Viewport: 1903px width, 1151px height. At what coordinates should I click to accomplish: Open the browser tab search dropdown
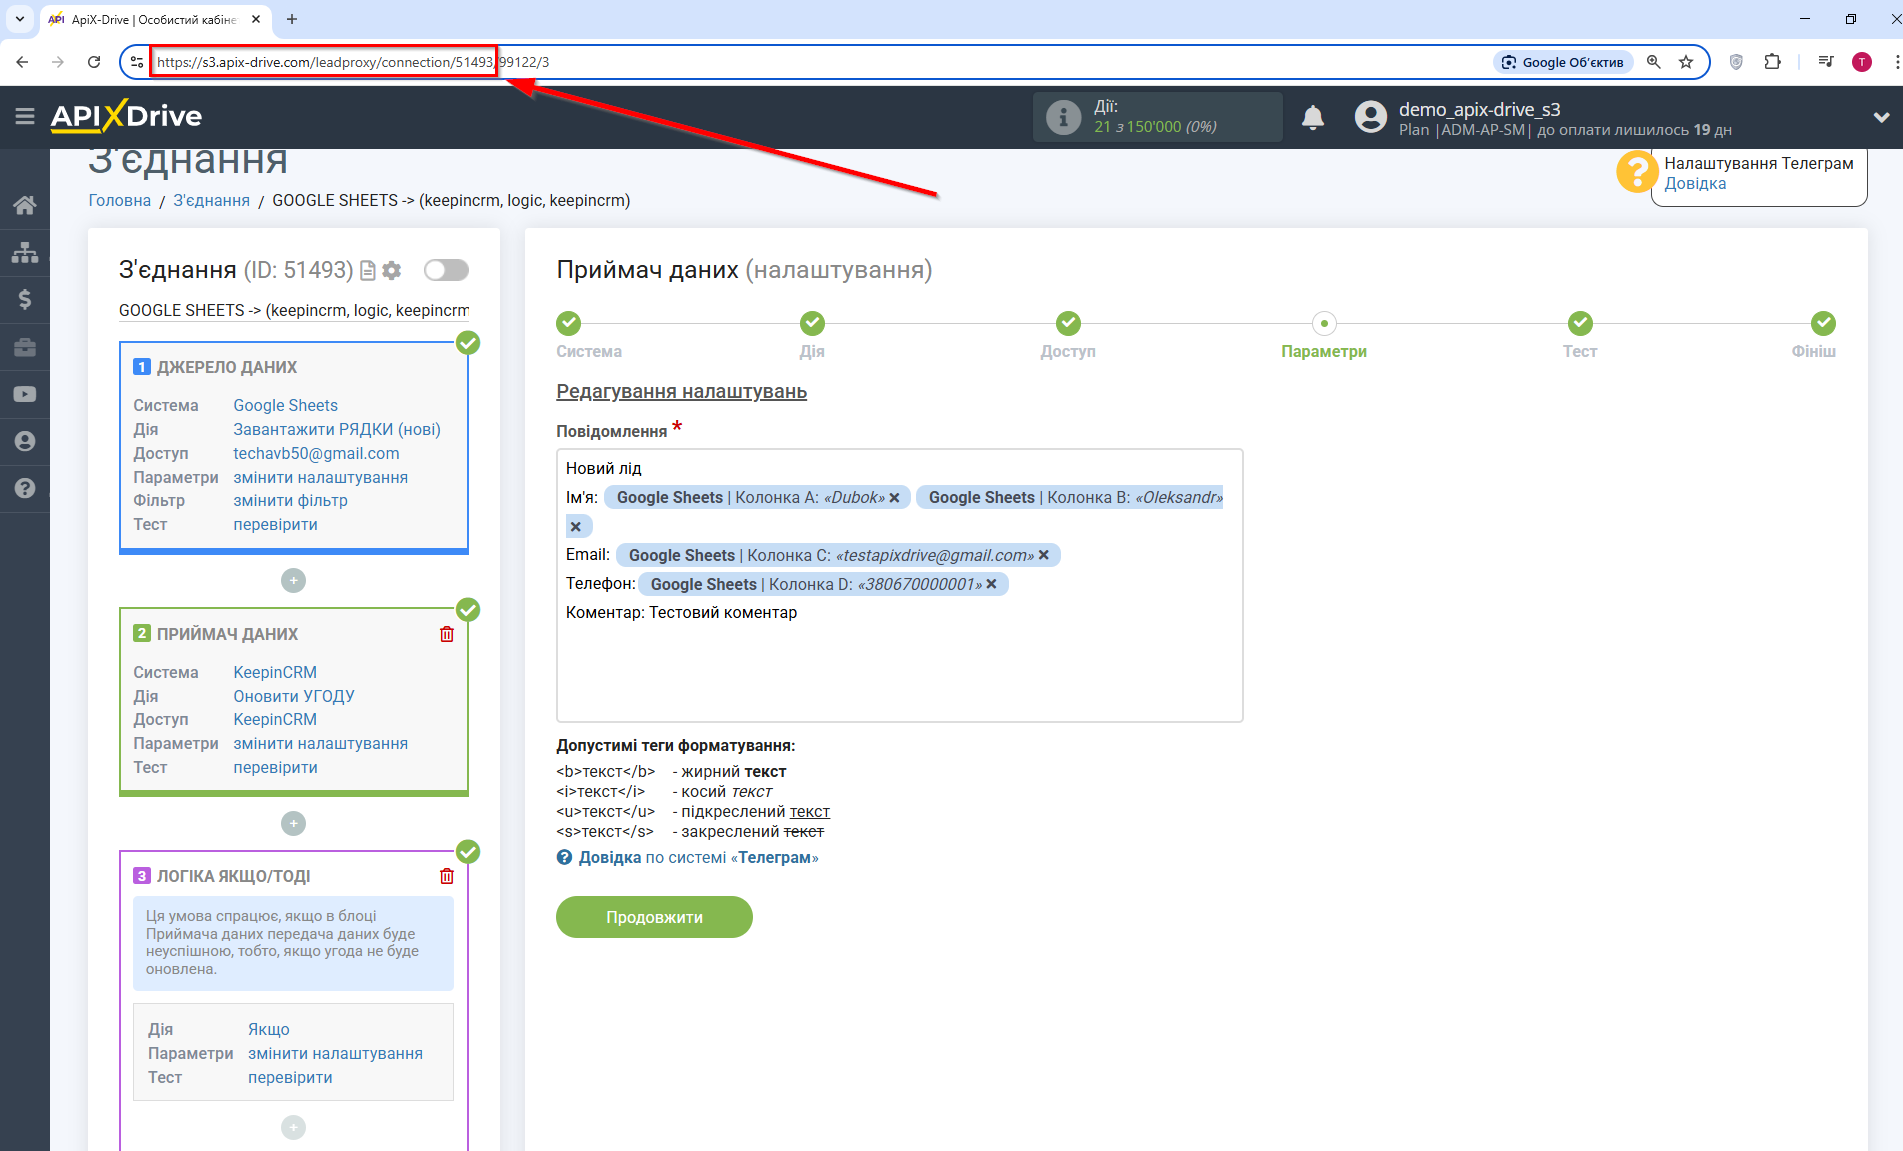click(19, 19)
